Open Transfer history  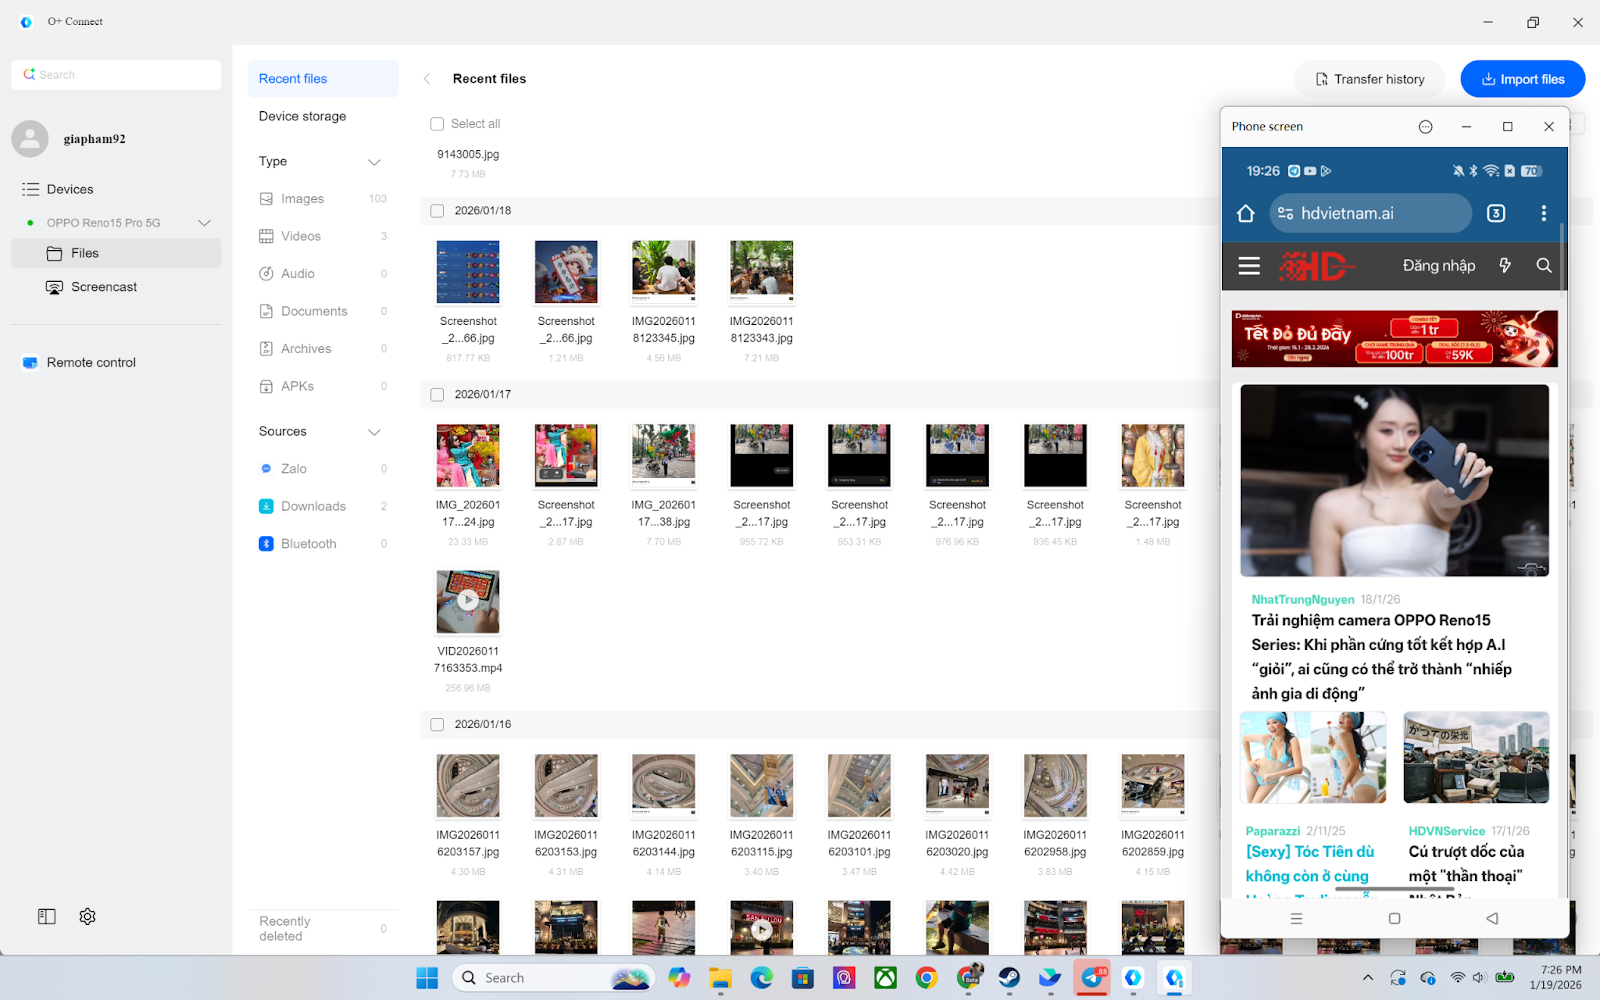click(1369, 79)
